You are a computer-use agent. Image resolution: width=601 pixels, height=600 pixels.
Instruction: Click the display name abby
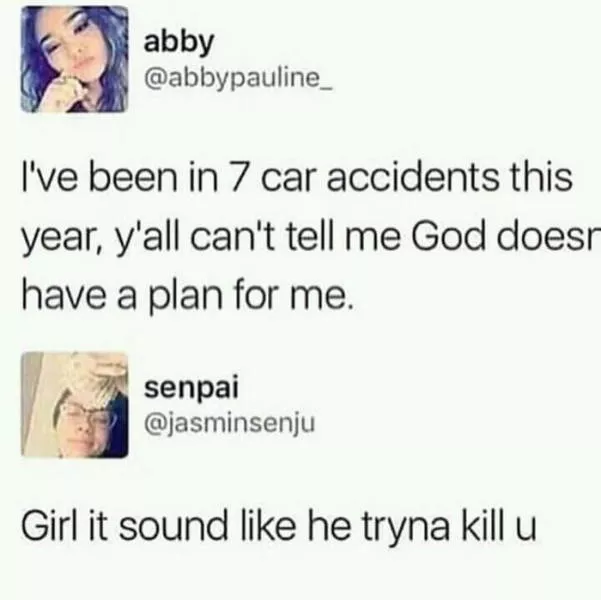(x=178, y=43)
